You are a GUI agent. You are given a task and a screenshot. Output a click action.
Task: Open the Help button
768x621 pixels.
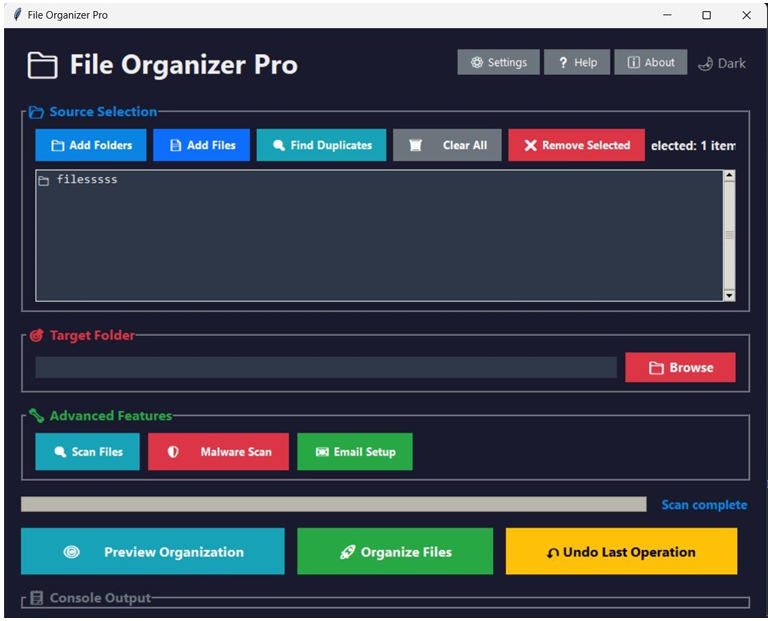[576, 62]
